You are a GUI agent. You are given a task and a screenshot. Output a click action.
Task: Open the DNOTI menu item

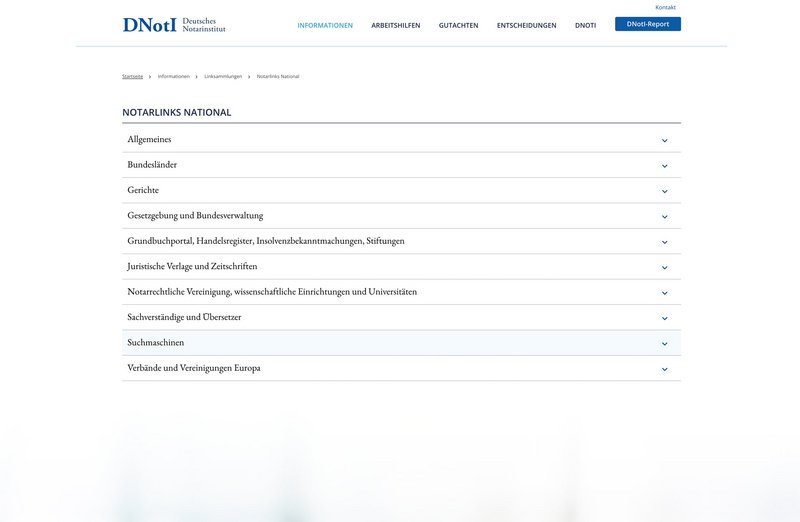[585, 25]
